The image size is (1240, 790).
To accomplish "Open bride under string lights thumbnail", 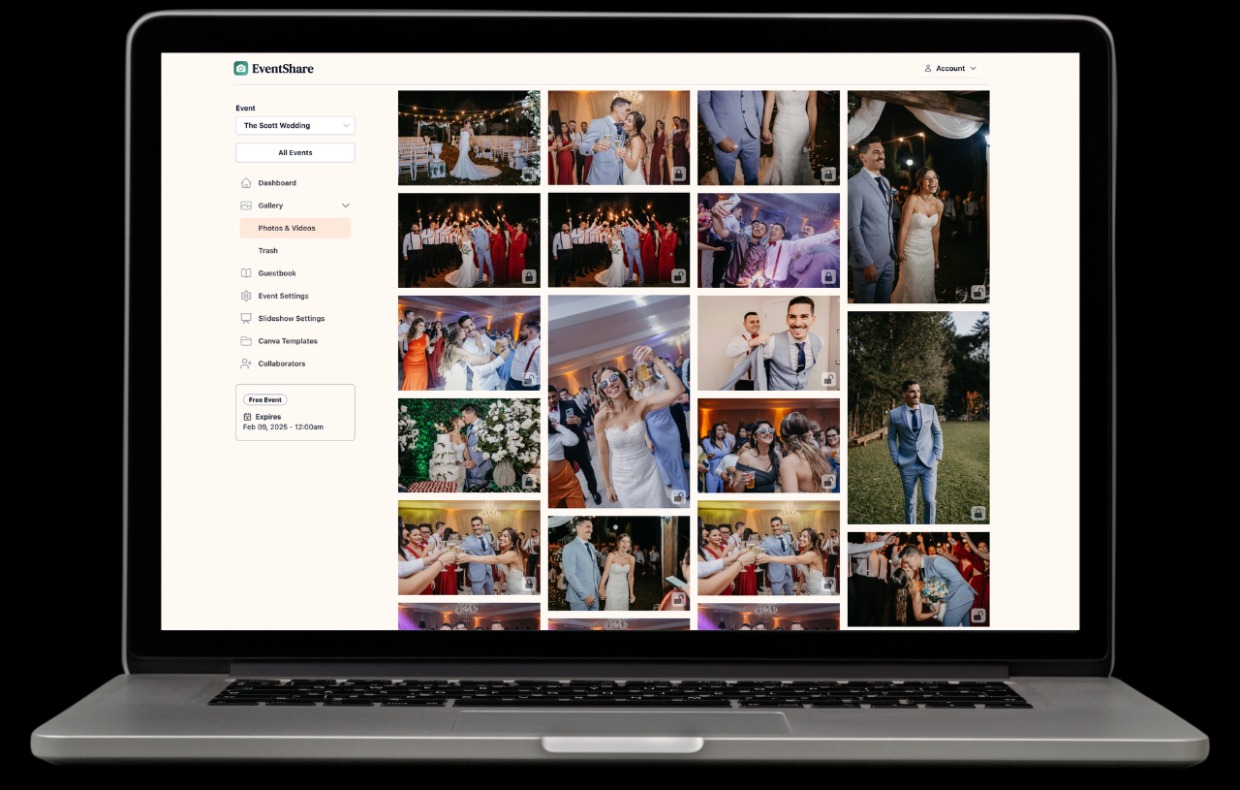I will coord(469,138).
